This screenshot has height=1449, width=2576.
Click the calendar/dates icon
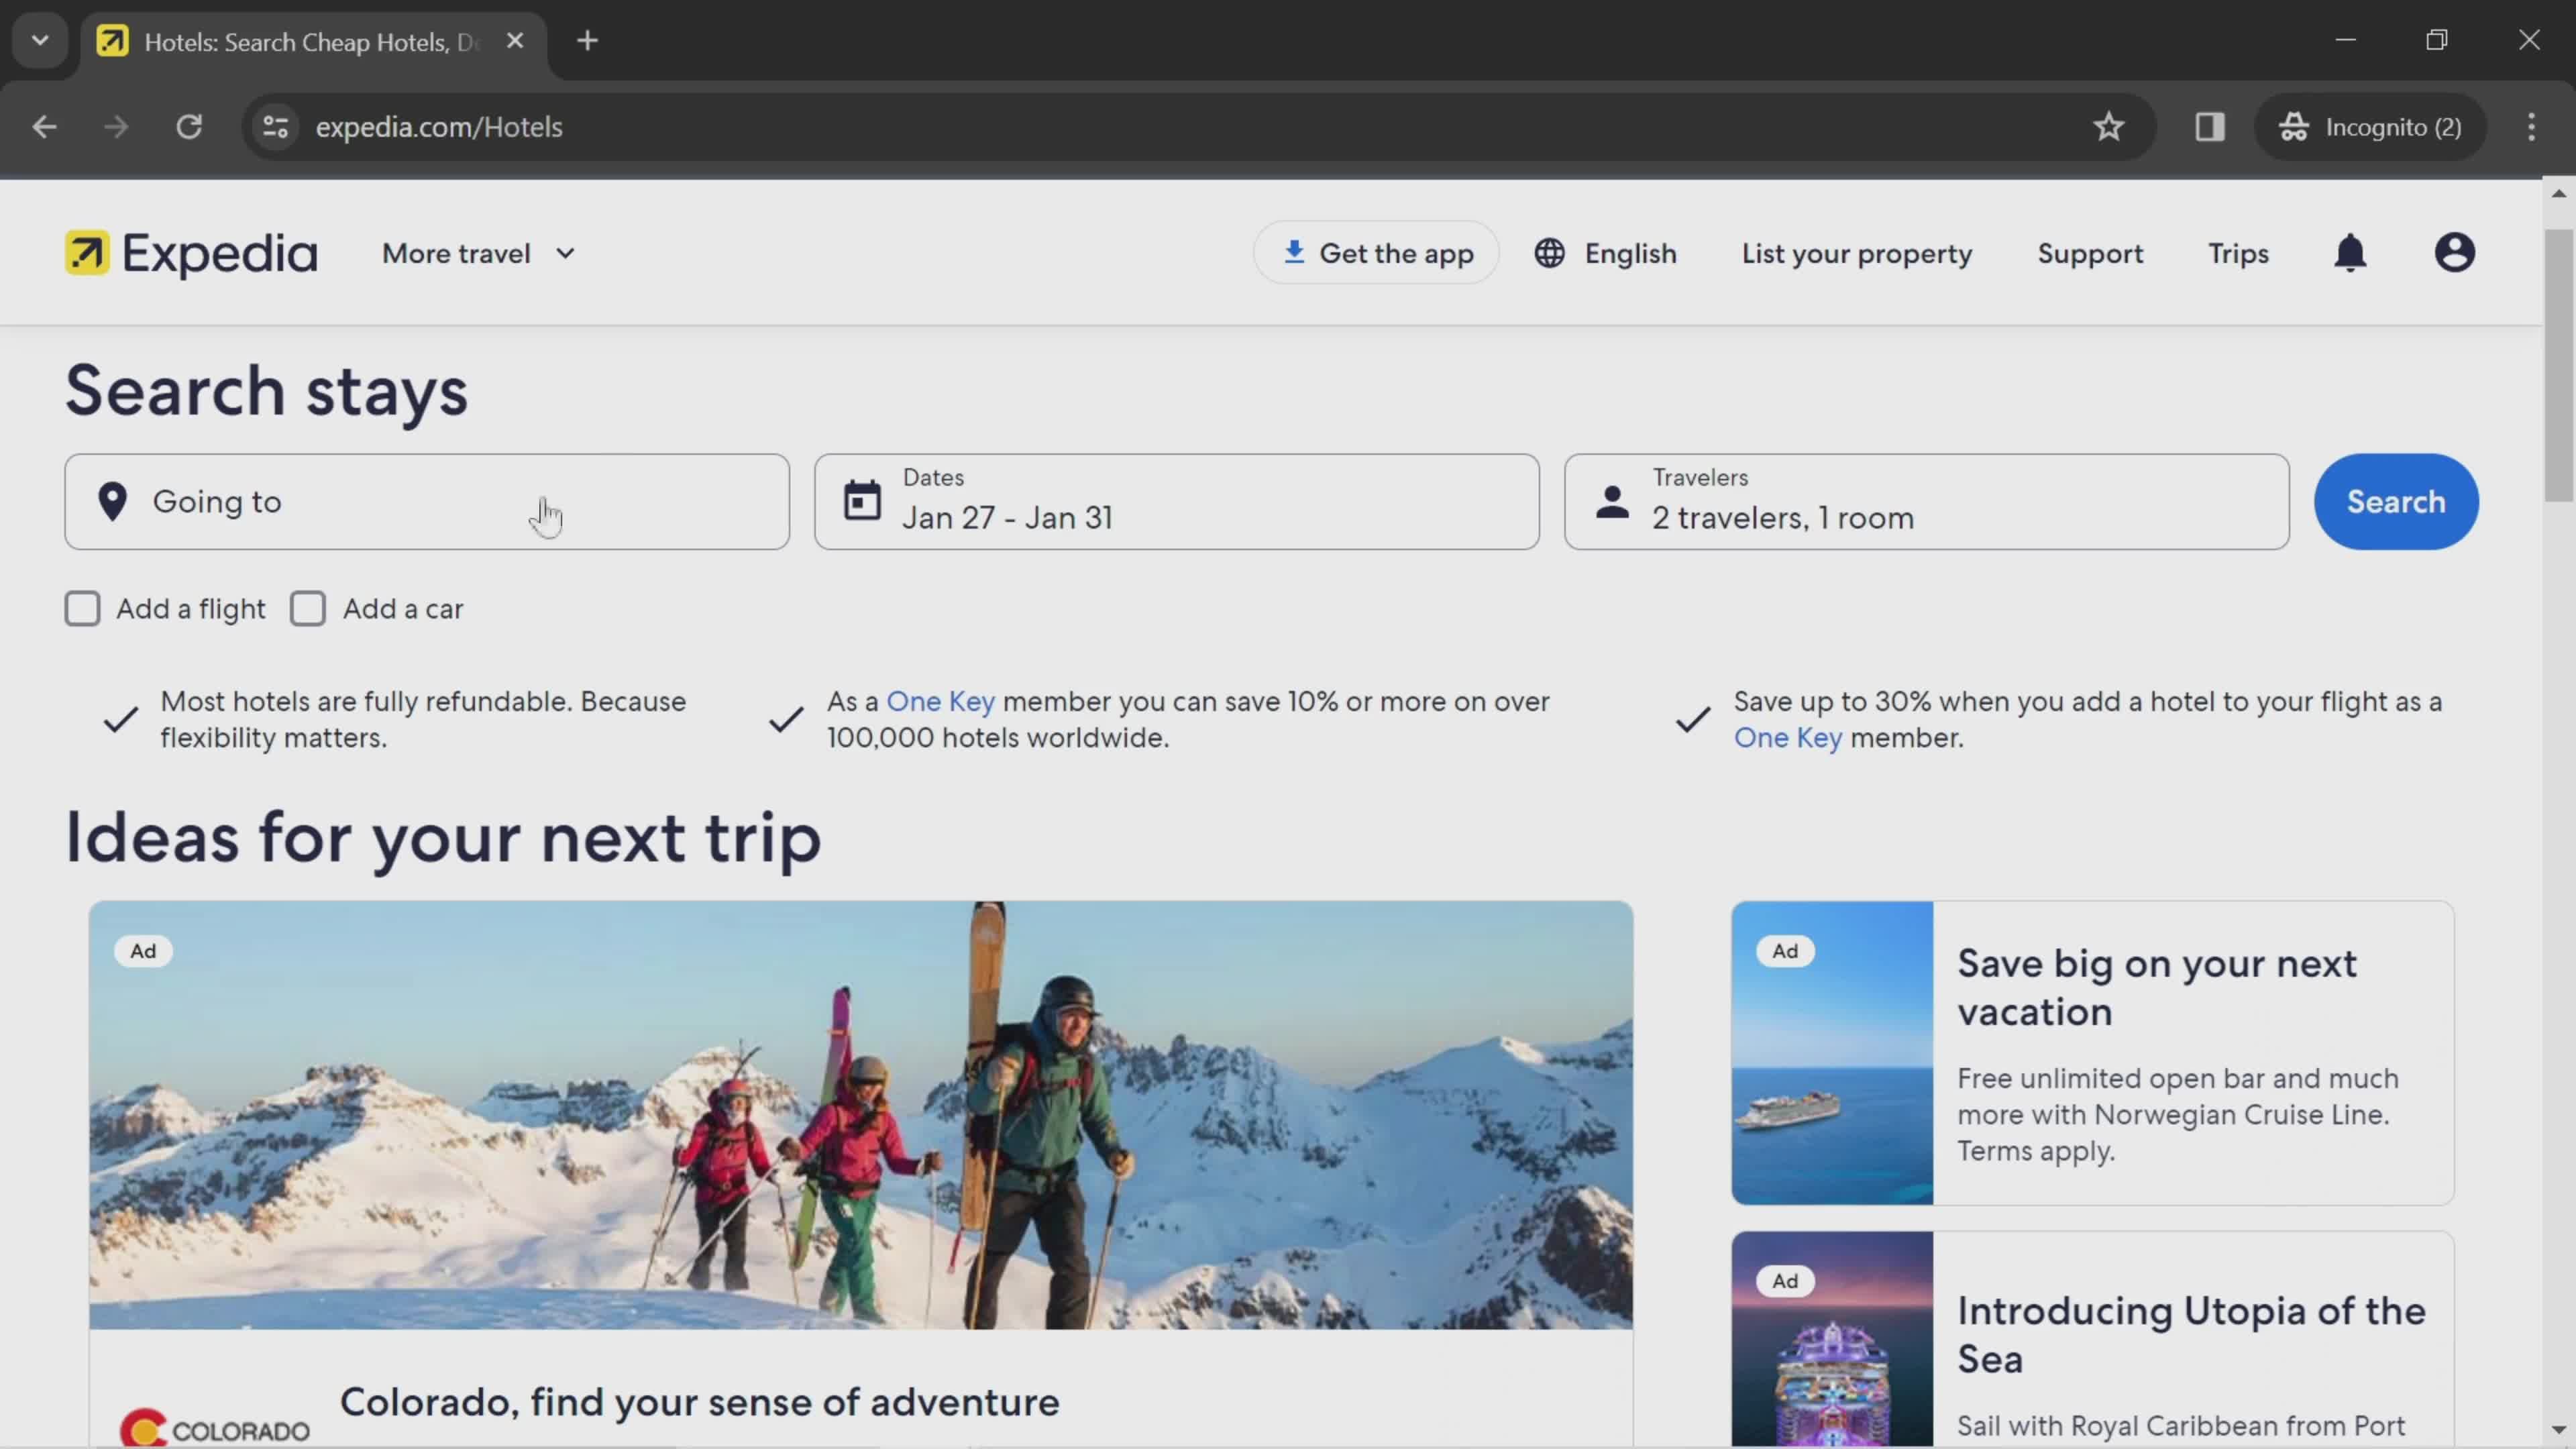click(861, 500)
